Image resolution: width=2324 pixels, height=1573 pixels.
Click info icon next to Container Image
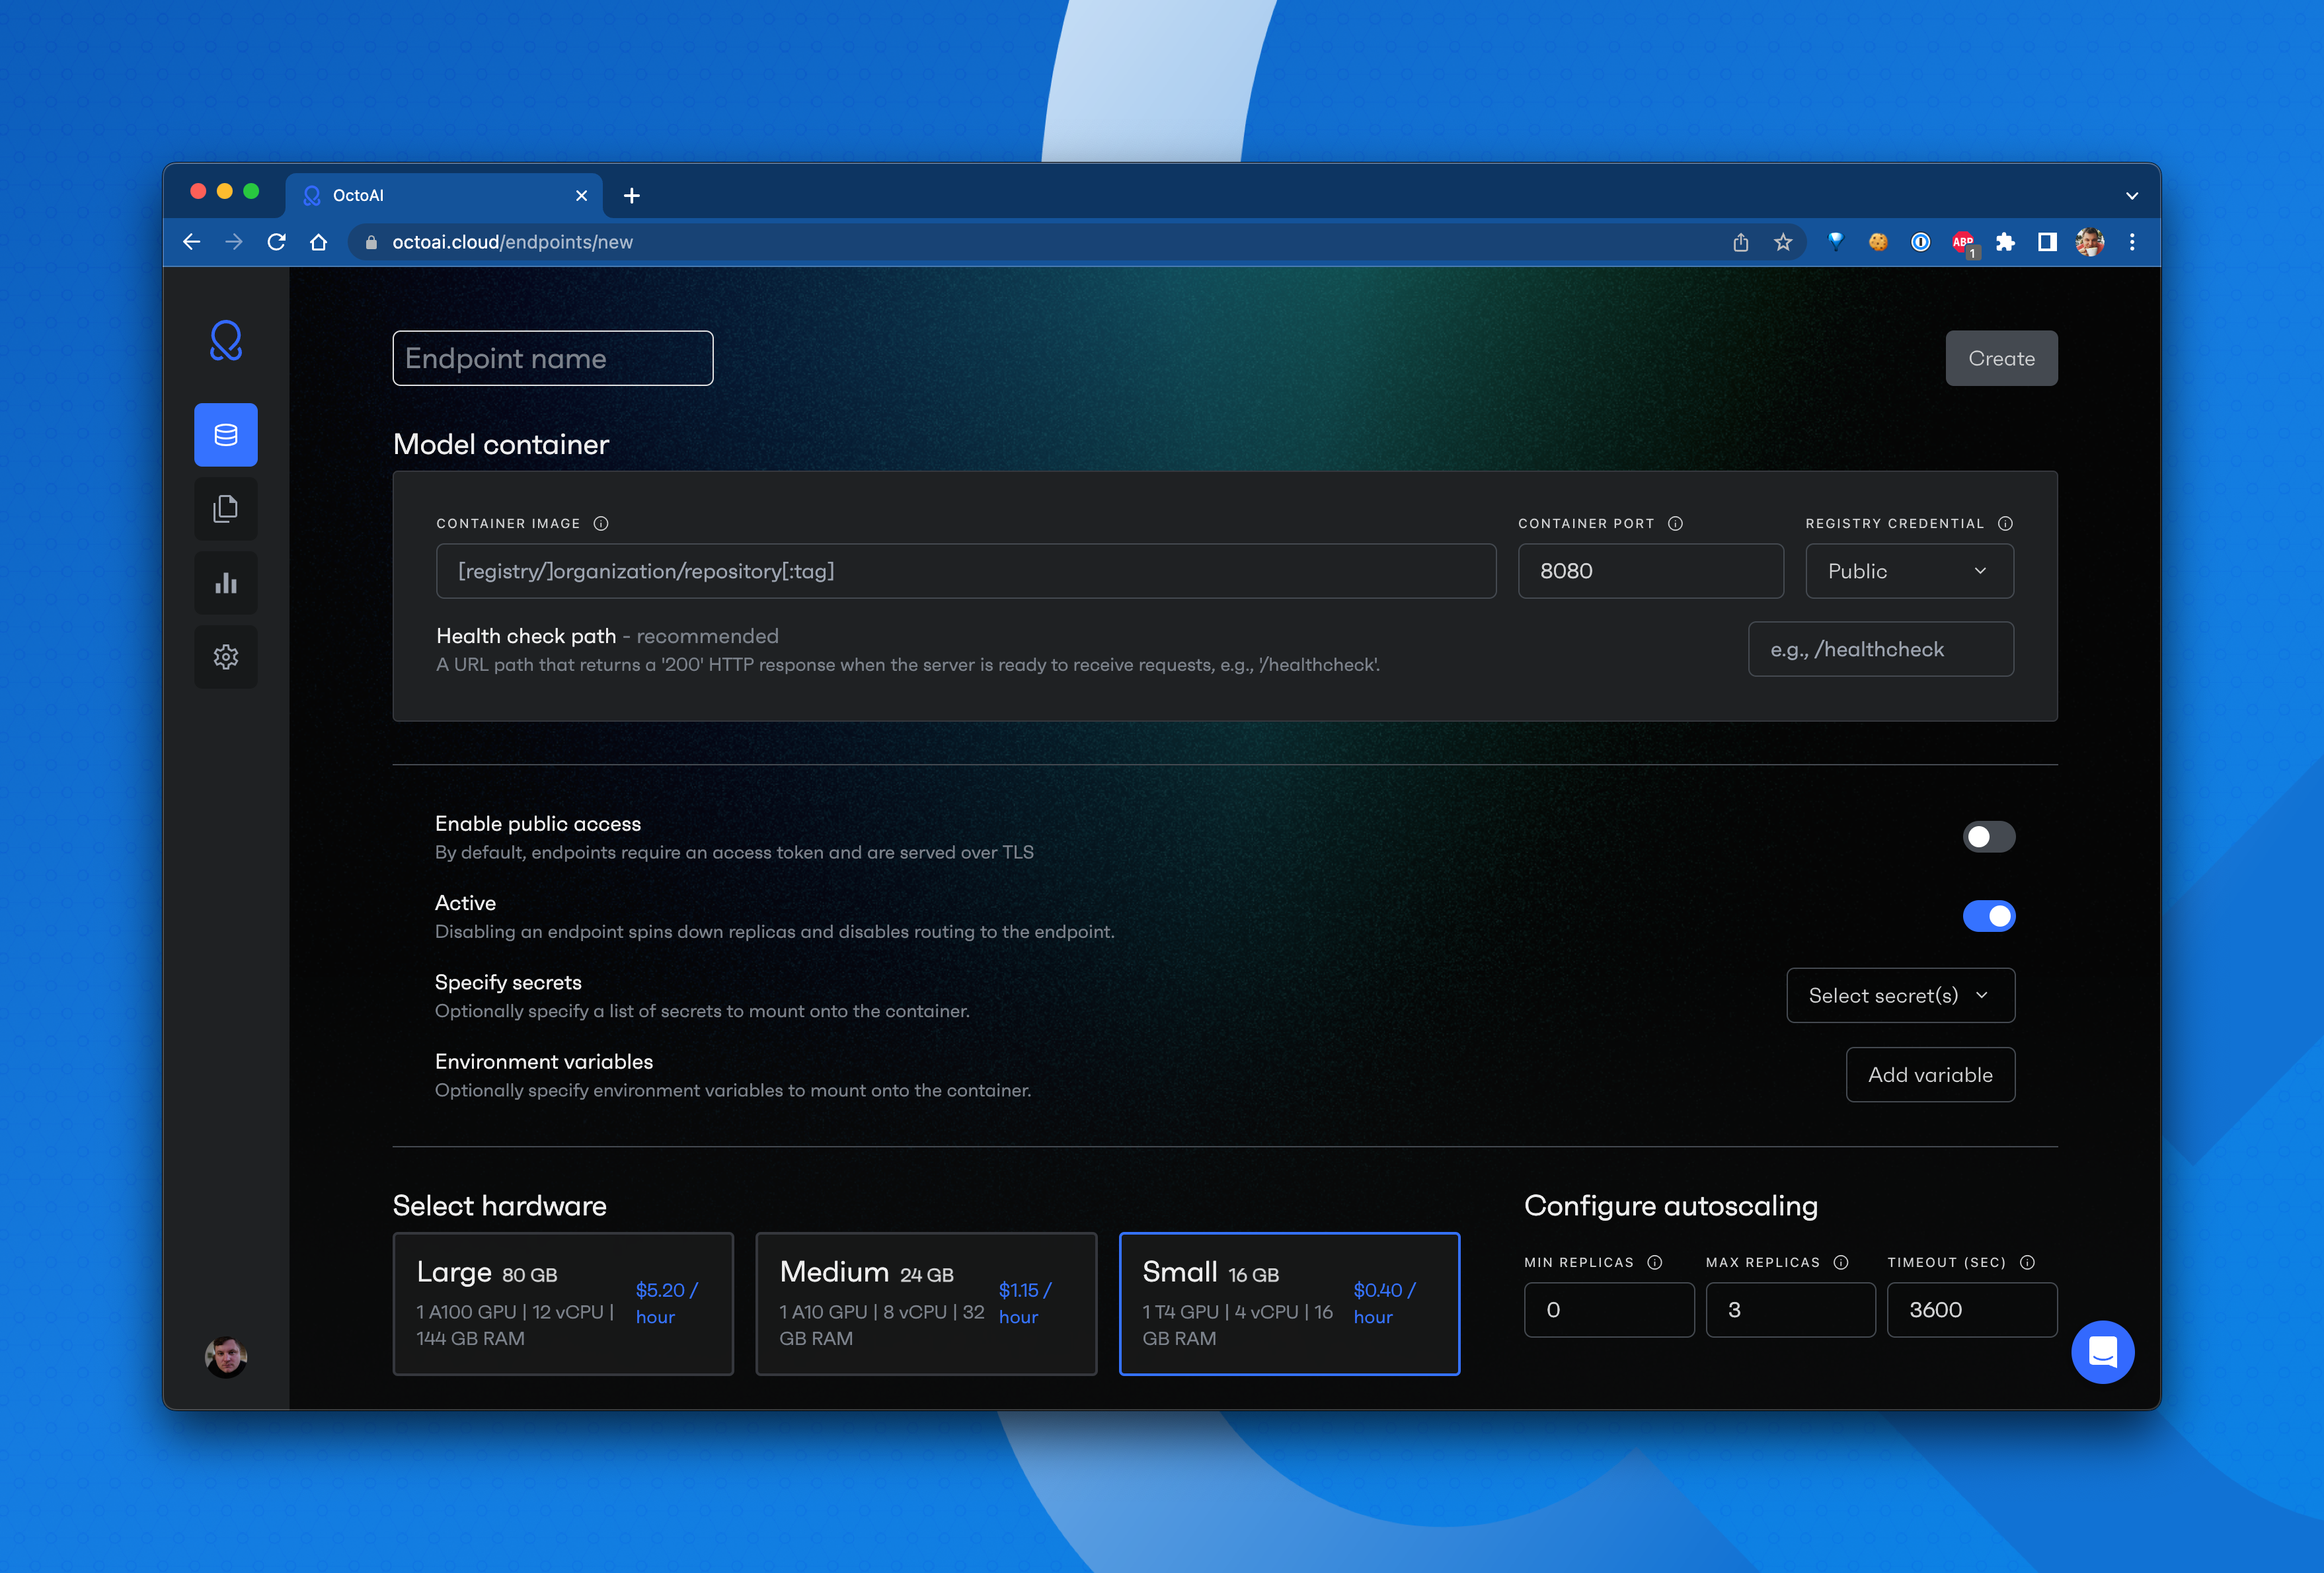(601, 523)
